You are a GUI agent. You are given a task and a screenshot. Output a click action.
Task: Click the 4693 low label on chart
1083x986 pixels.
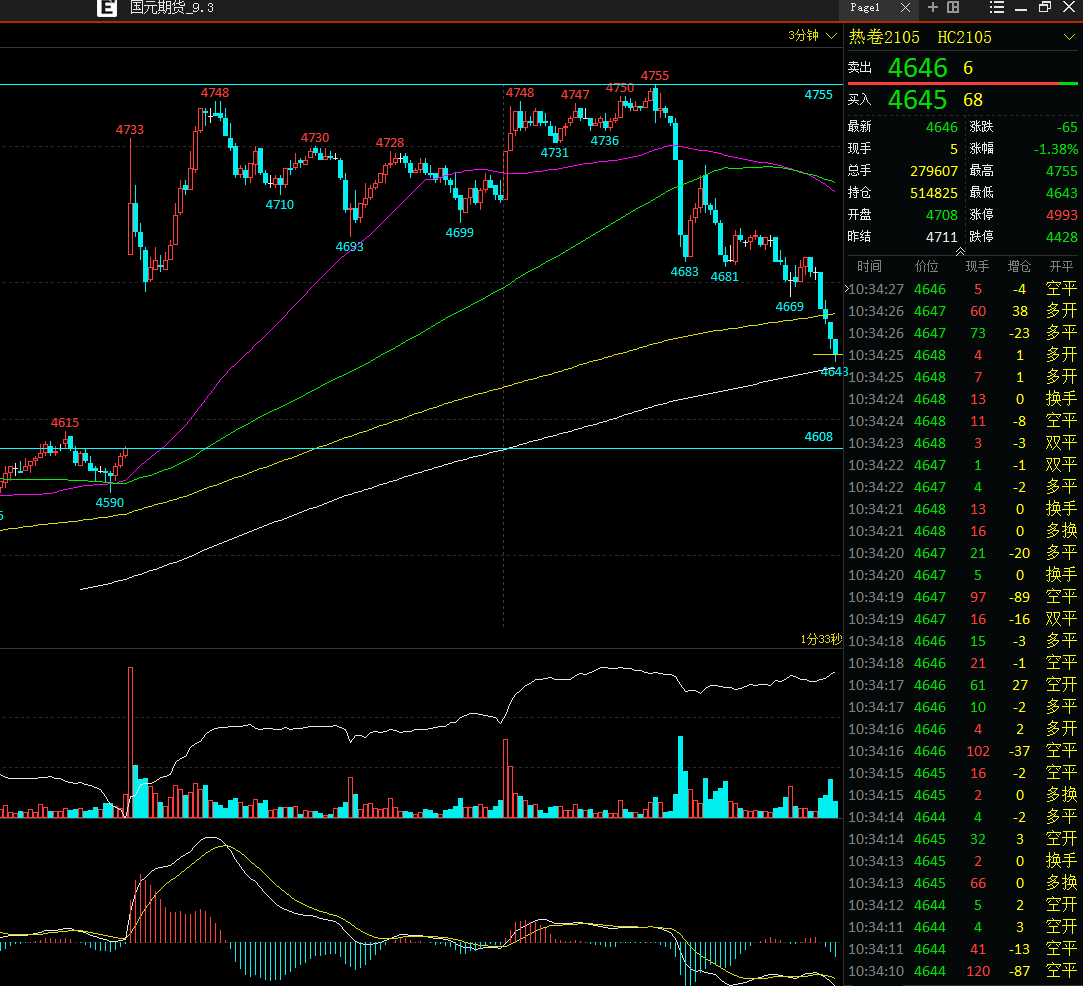point(349,246)
